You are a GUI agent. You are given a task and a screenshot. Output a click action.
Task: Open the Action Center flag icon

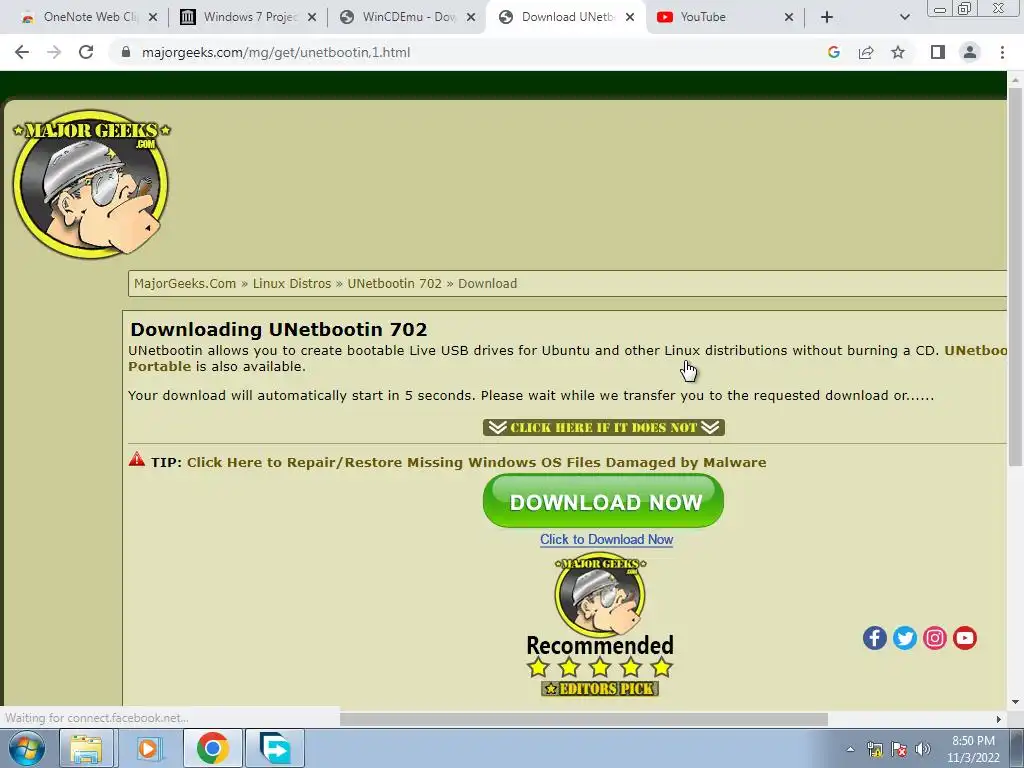tap(899, 749)
